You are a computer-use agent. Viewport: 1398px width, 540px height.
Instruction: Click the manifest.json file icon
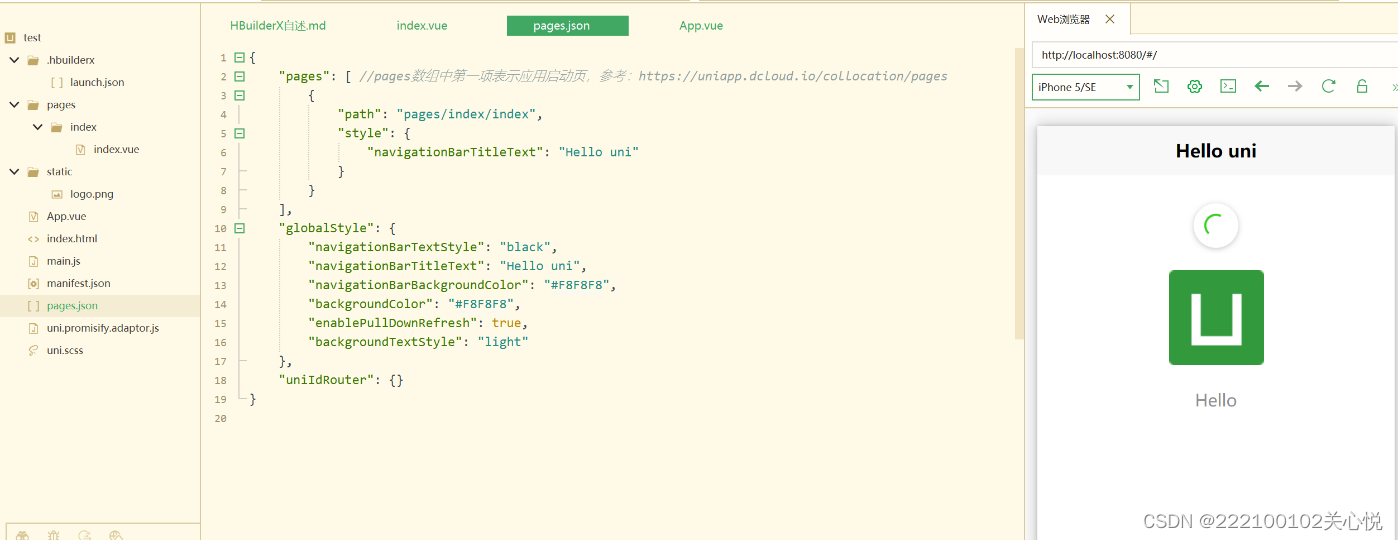tap(34, 283)
